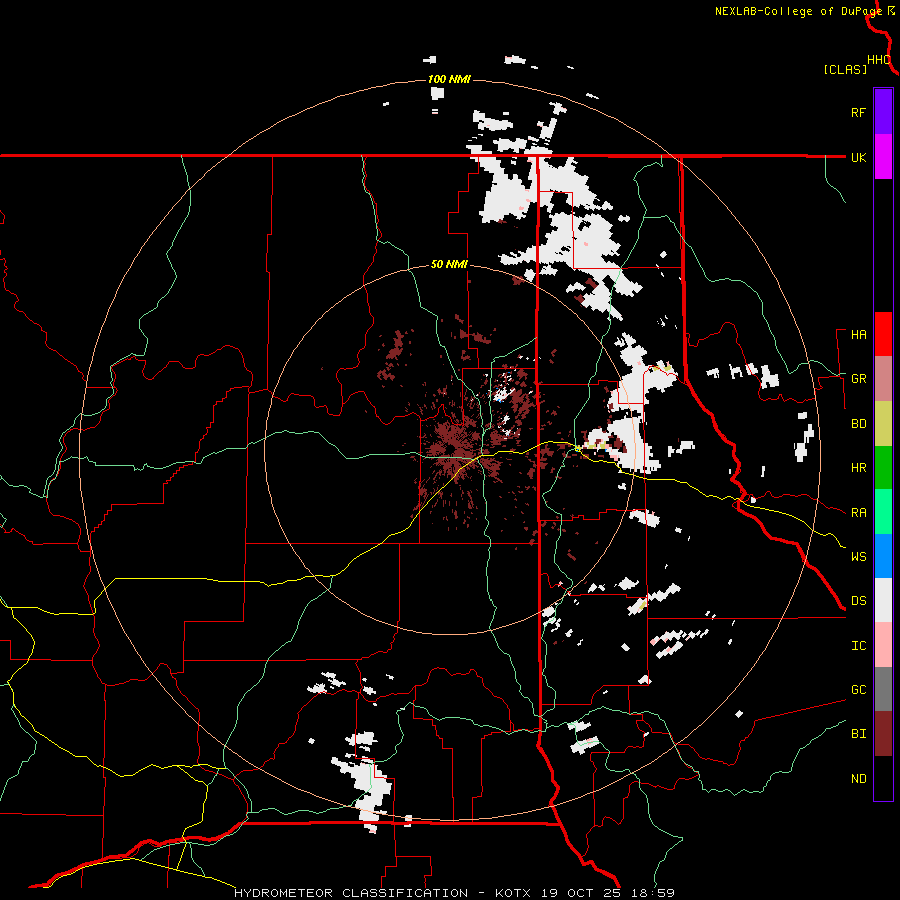Click the IC legend label
The height and width of the screenshot is (900, 900).
(858, 646)
